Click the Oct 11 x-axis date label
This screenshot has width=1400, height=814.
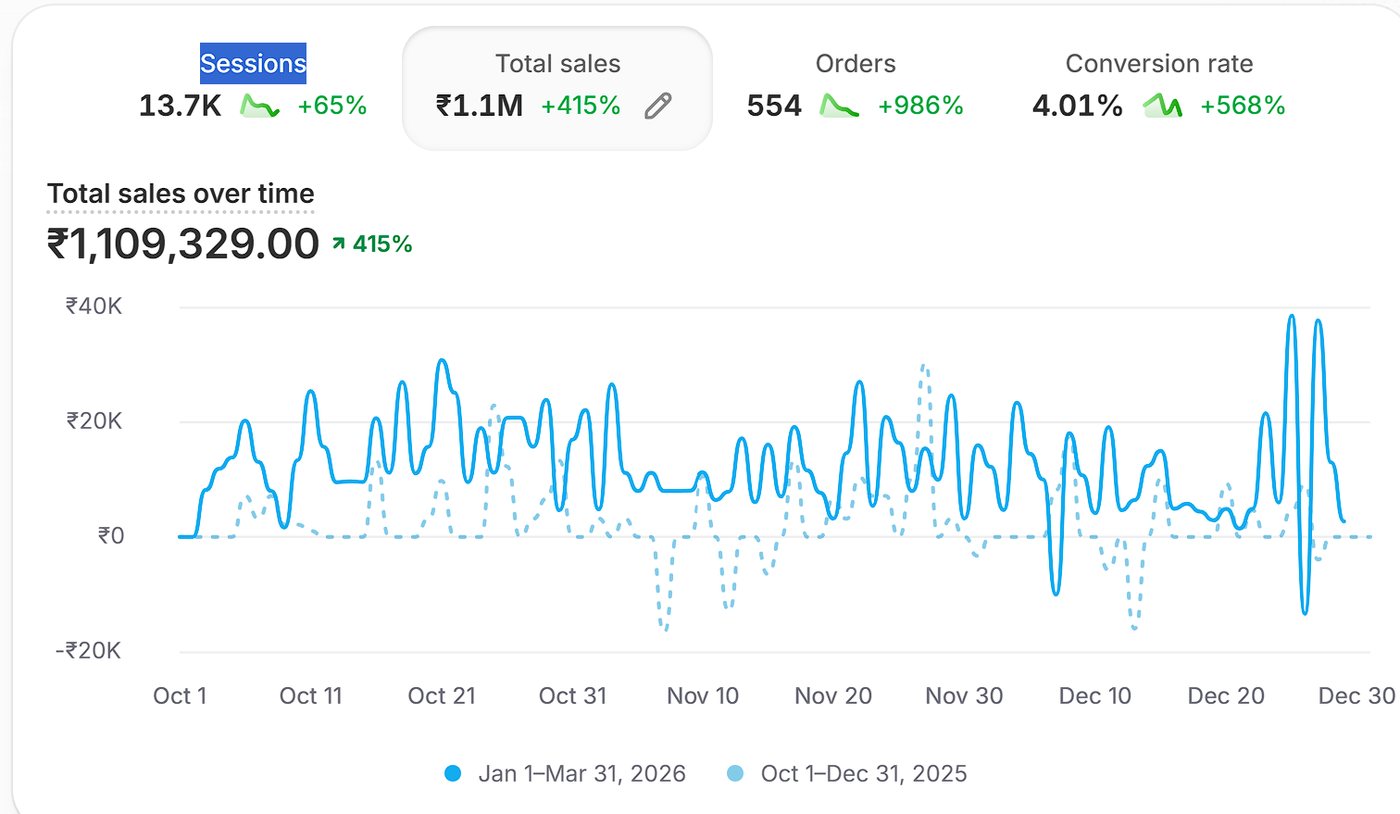click(x=311, y=696)
